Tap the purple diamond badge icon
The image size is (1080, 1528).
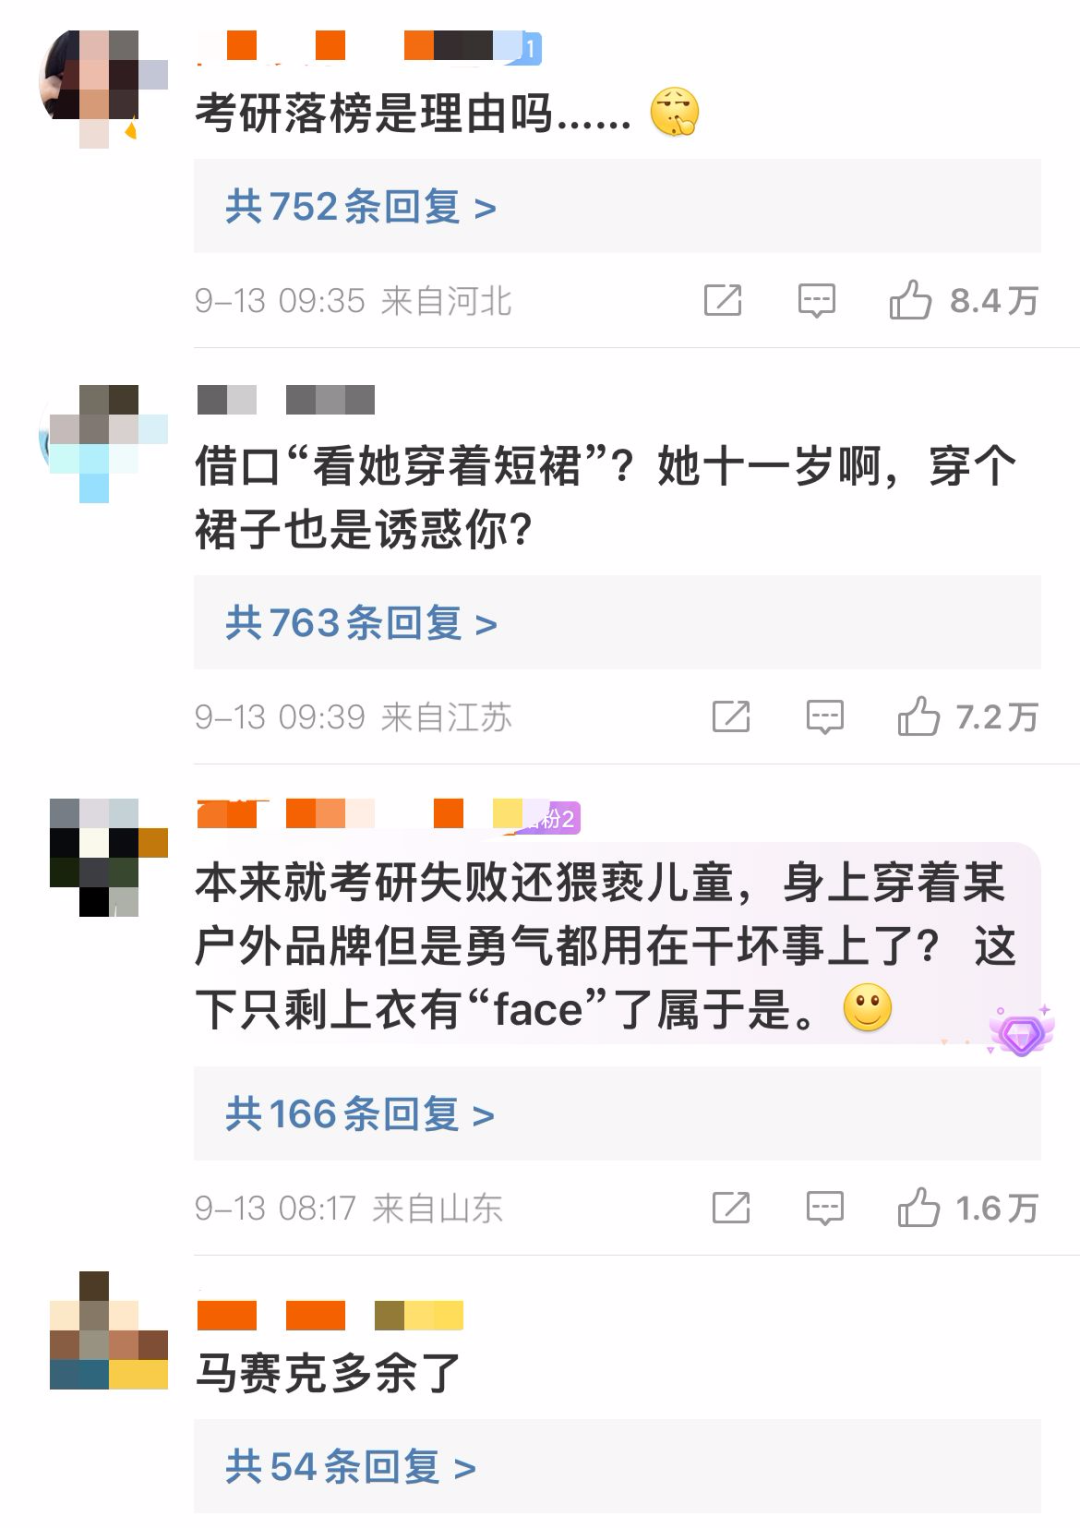[1021, 1032]
